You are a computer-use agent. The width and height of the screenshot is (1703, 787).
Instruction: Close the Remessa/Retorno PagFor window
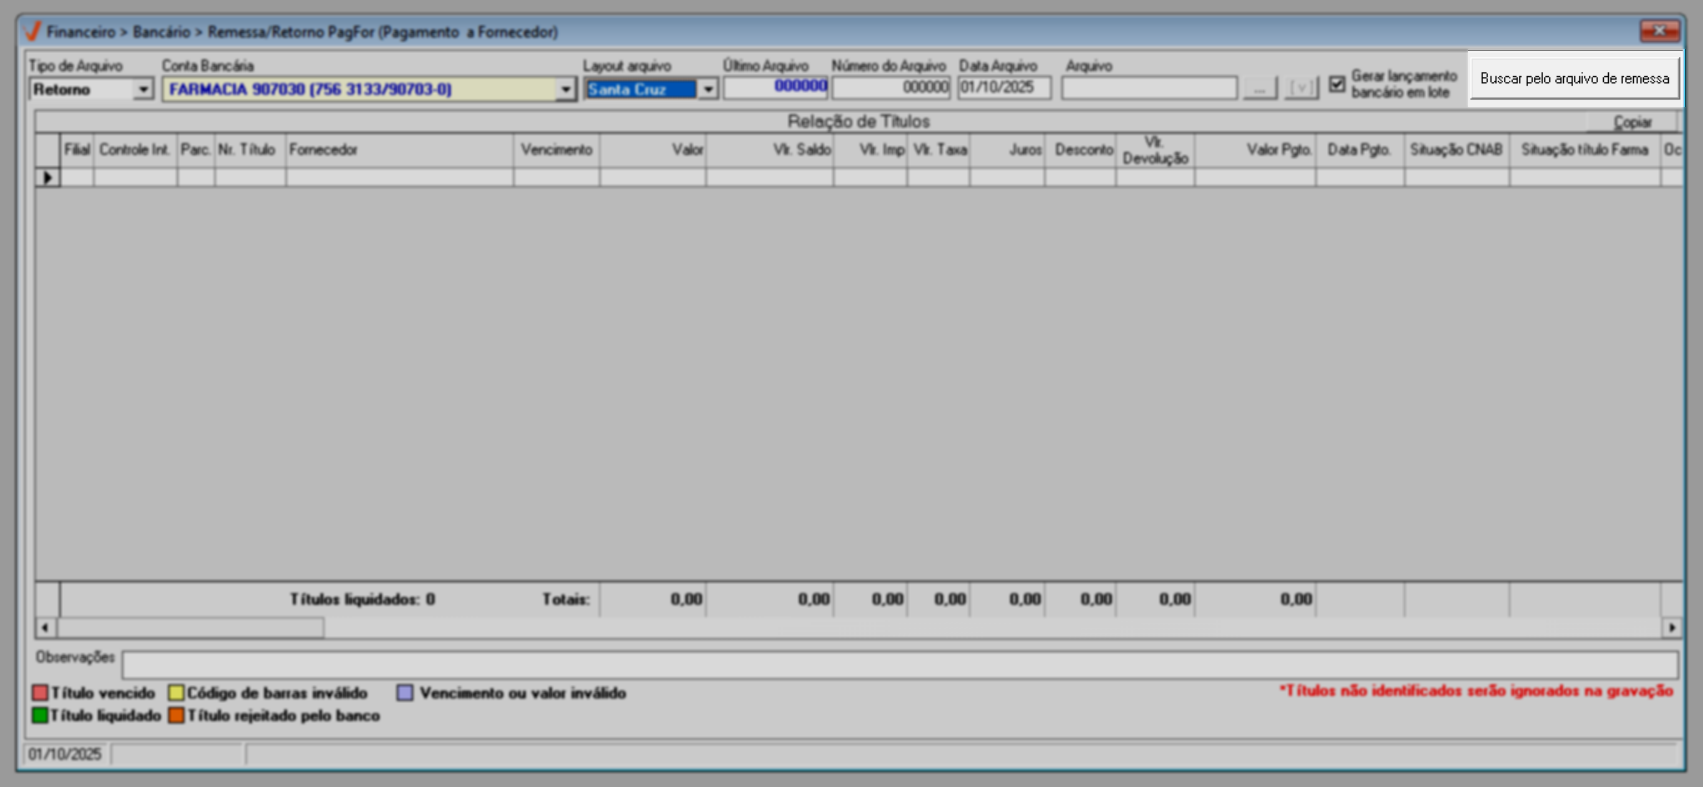pos(1659,31)
